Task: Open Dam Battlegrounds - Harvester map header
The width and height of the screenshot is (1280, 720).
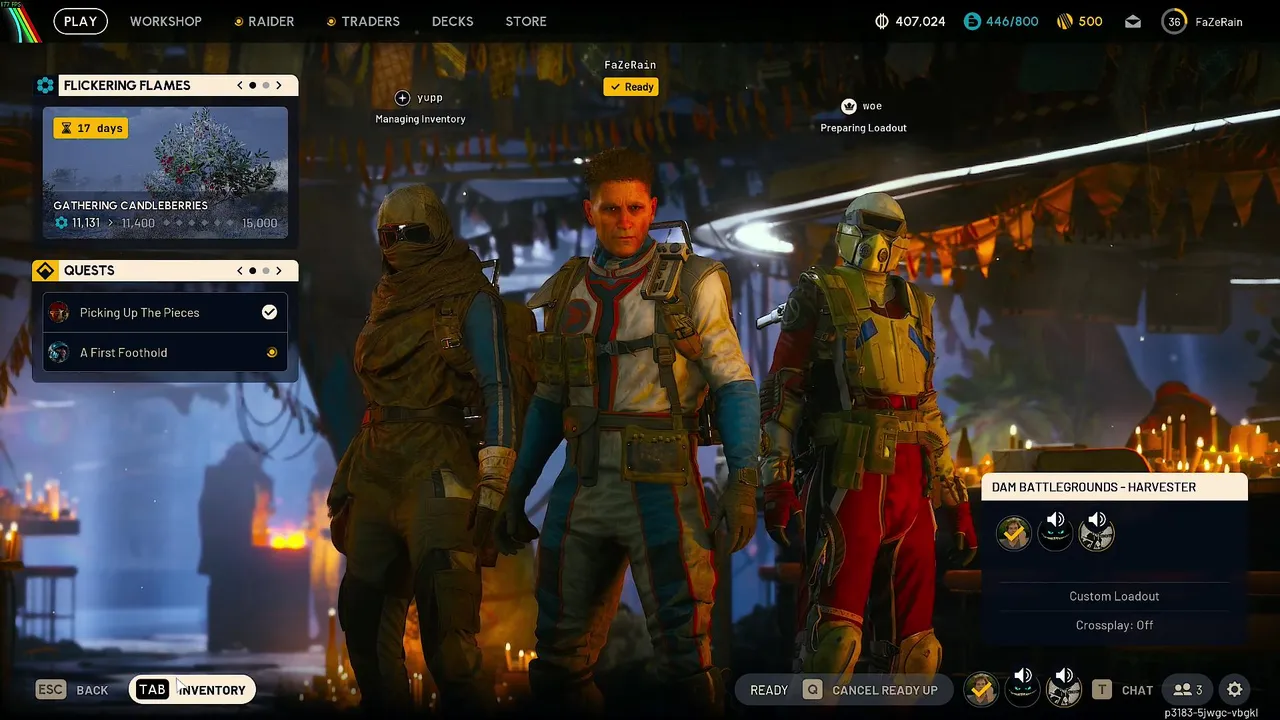Action: click(x=1114, y=487)
